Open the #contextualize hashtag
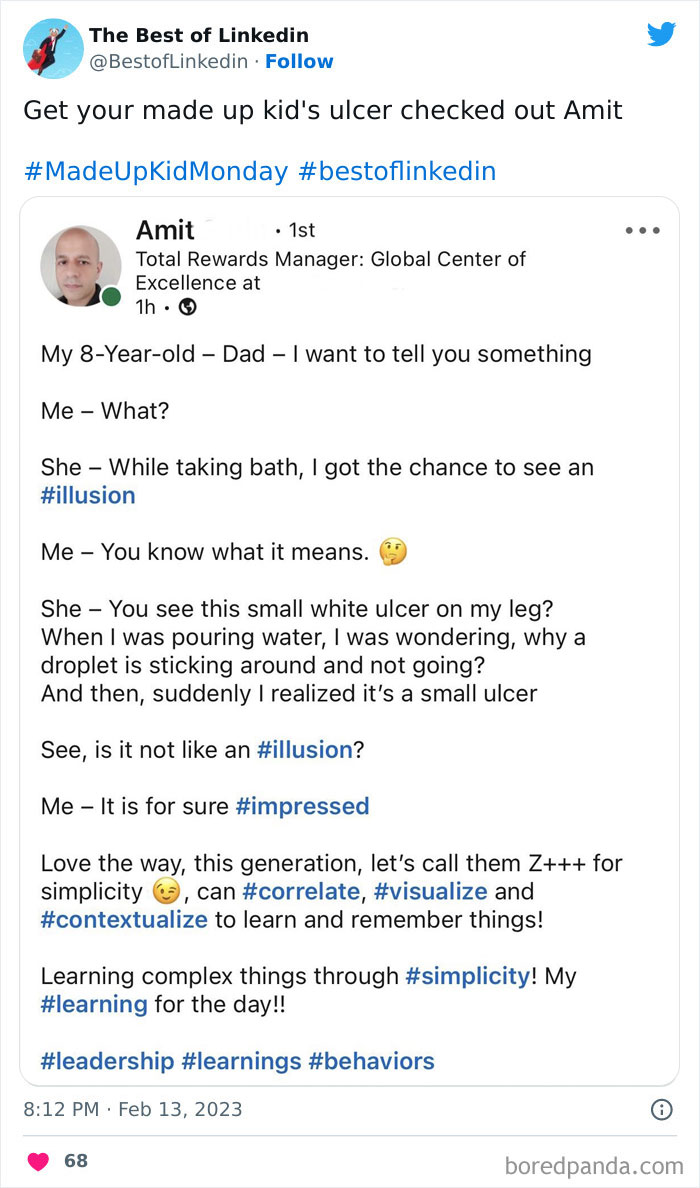700x1188 pixels. coord(124,918)
